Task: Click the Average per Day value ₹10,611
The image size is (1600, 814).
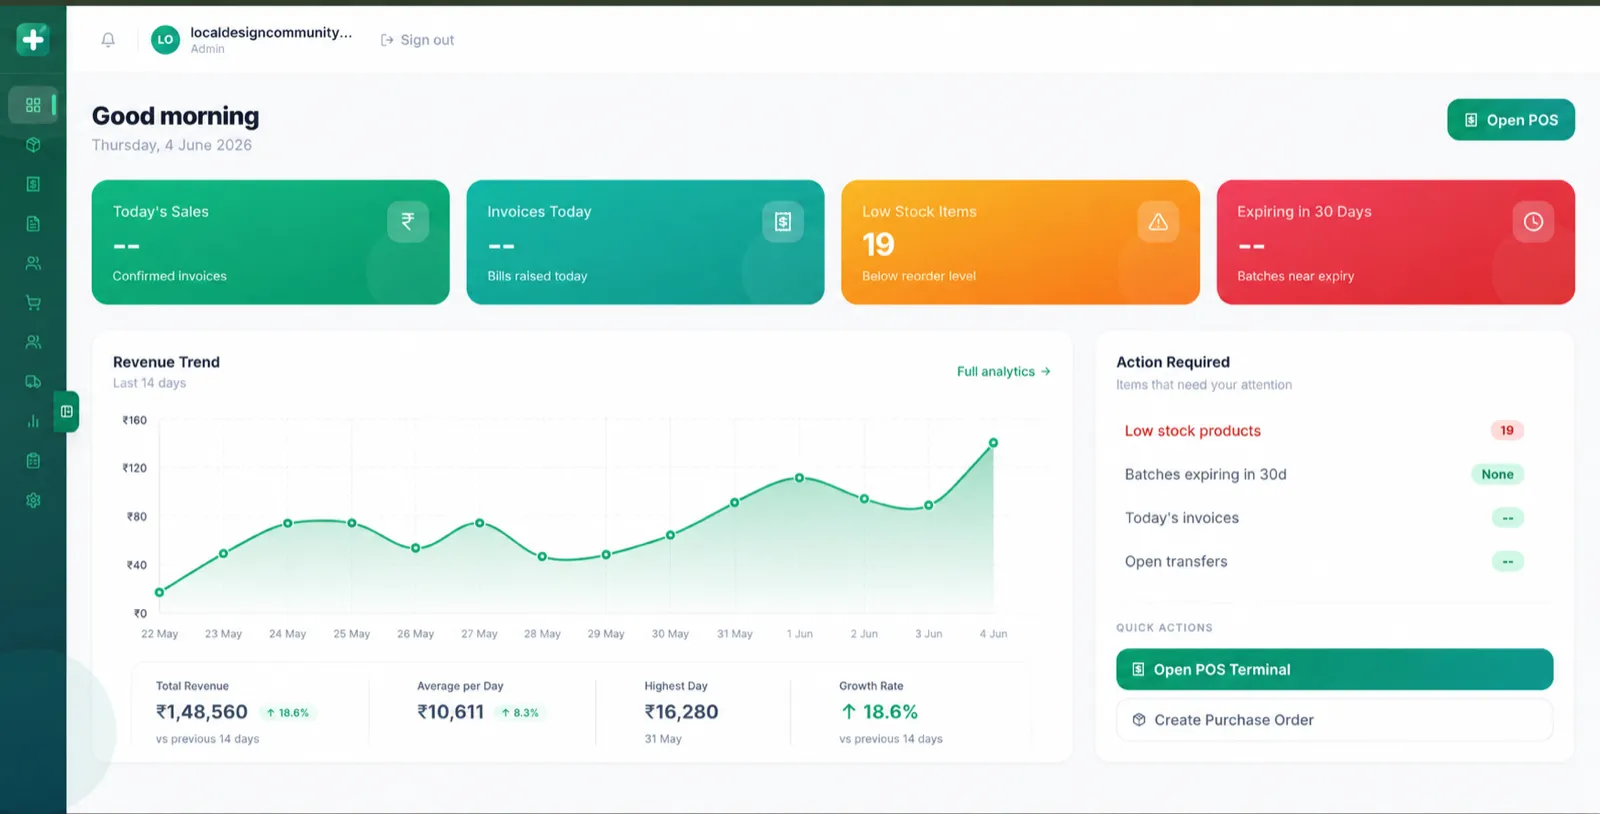Action: [451, 712]
